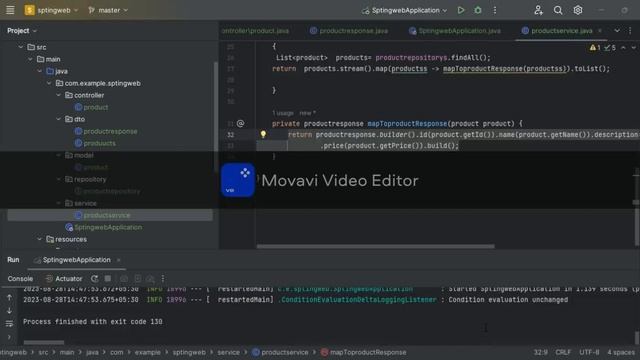Click the editor horizontal scrollbar
The height and width of the screenshot is (360, 640).
[376, 246]
